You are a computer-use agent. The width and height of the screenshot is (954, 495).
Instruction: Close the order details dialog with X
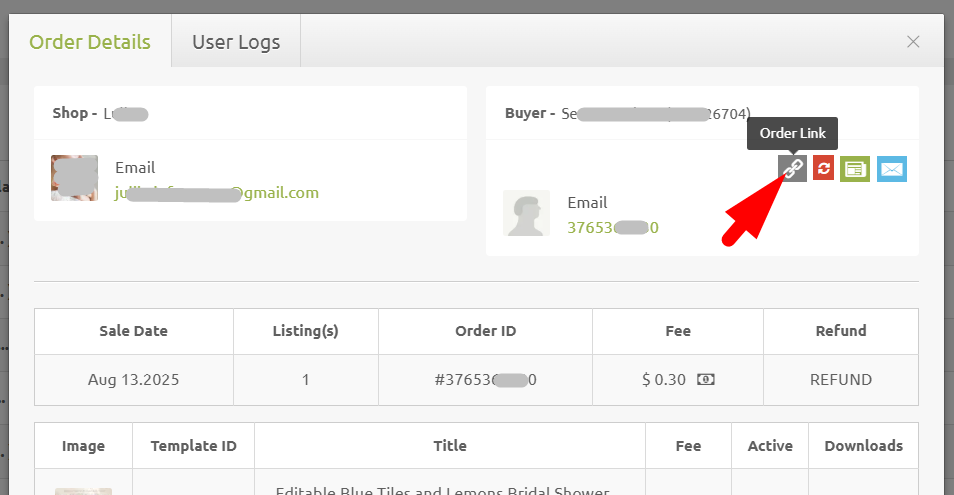[x=913, y=42]
